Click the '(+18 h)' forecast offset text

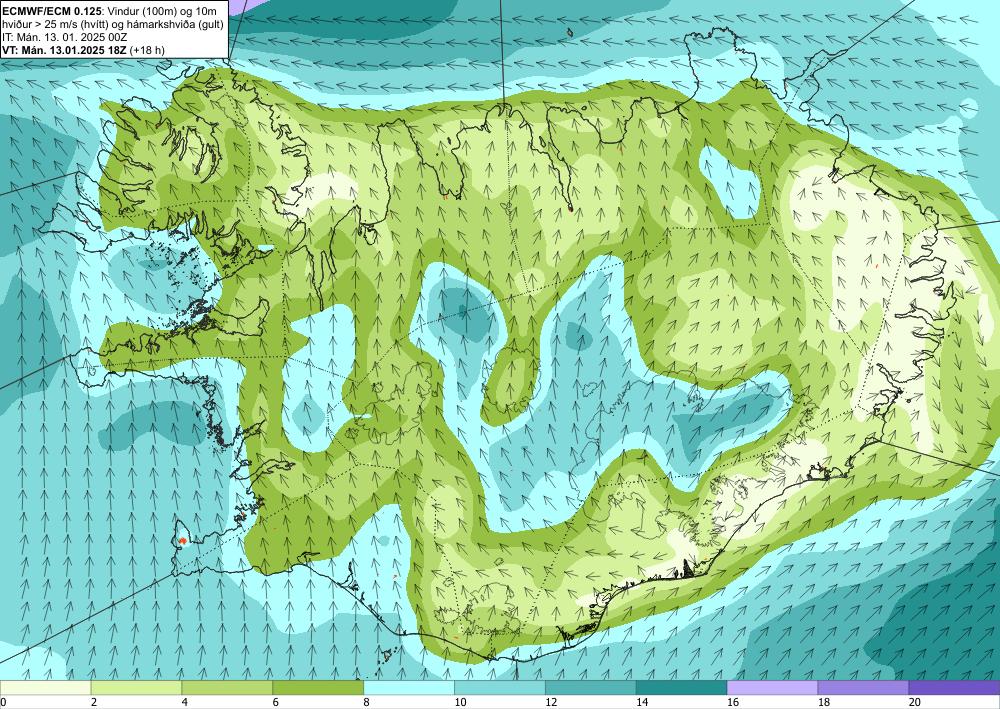tap(147, 50)
